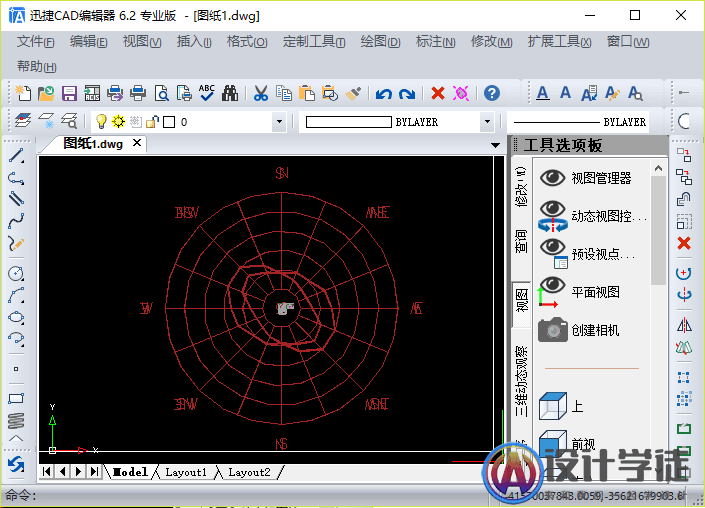
Task: Open a drawing with the Open icon
Action: (46, 94)
